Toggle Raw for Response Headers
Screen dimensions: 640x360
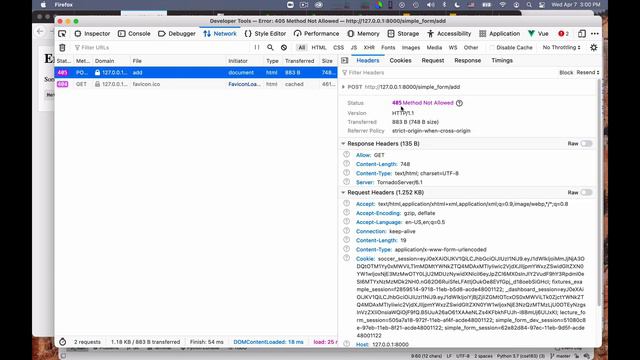click(587, 144)
